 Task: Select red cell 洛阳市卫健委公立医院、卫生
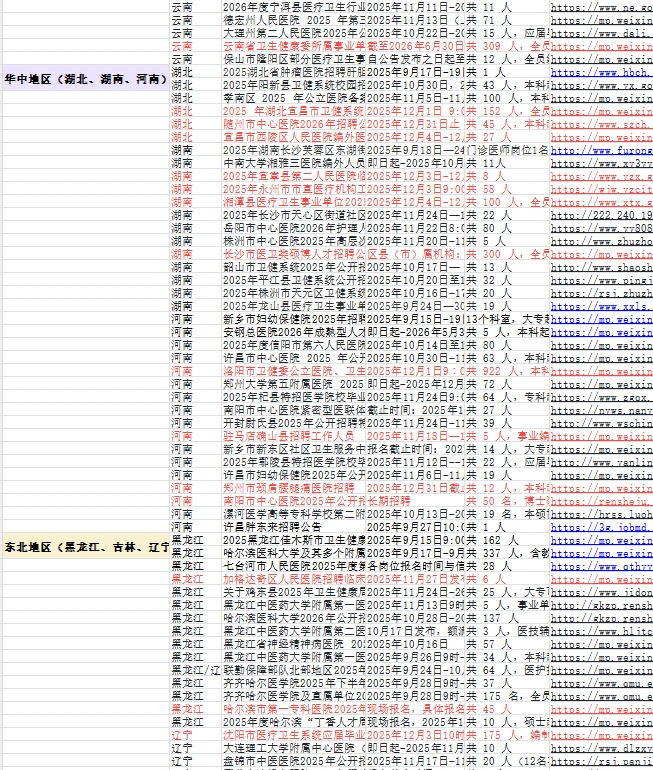click(294, 371)
